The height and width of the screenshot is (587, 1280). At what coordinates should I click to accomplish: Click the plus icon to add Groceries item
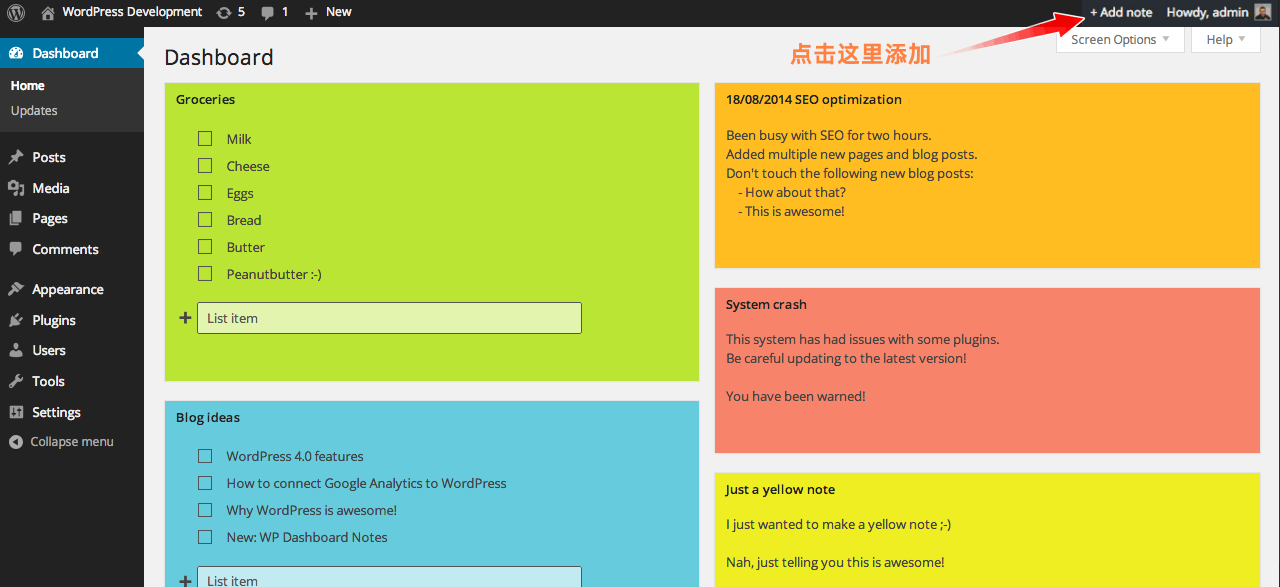coord(185,317)
